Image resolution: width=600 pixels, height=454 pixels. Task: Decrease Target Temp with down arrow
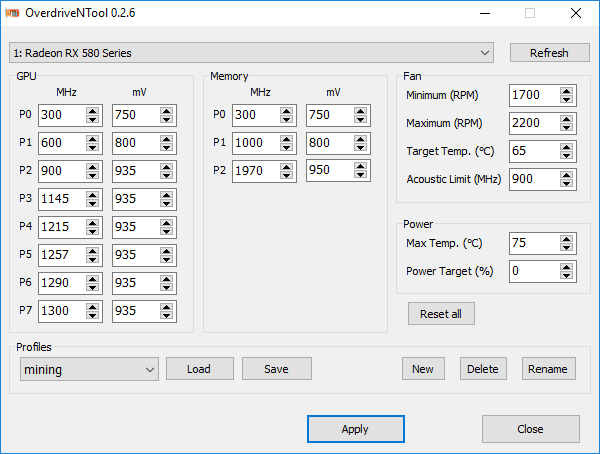click(566, 155)
